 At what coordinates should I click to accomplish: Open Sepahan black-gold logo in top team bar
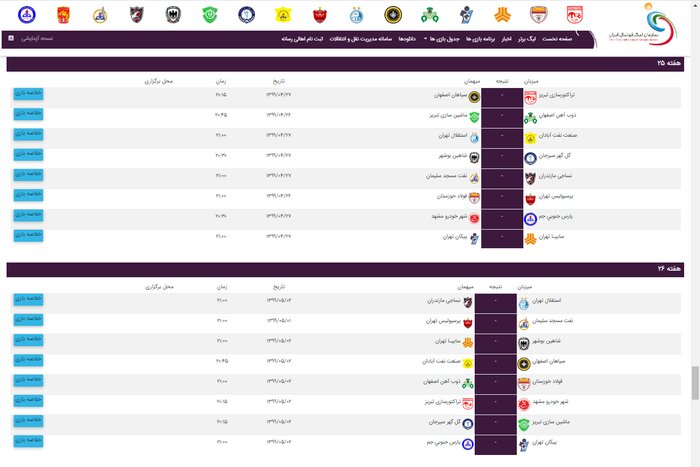pos(393,15)
